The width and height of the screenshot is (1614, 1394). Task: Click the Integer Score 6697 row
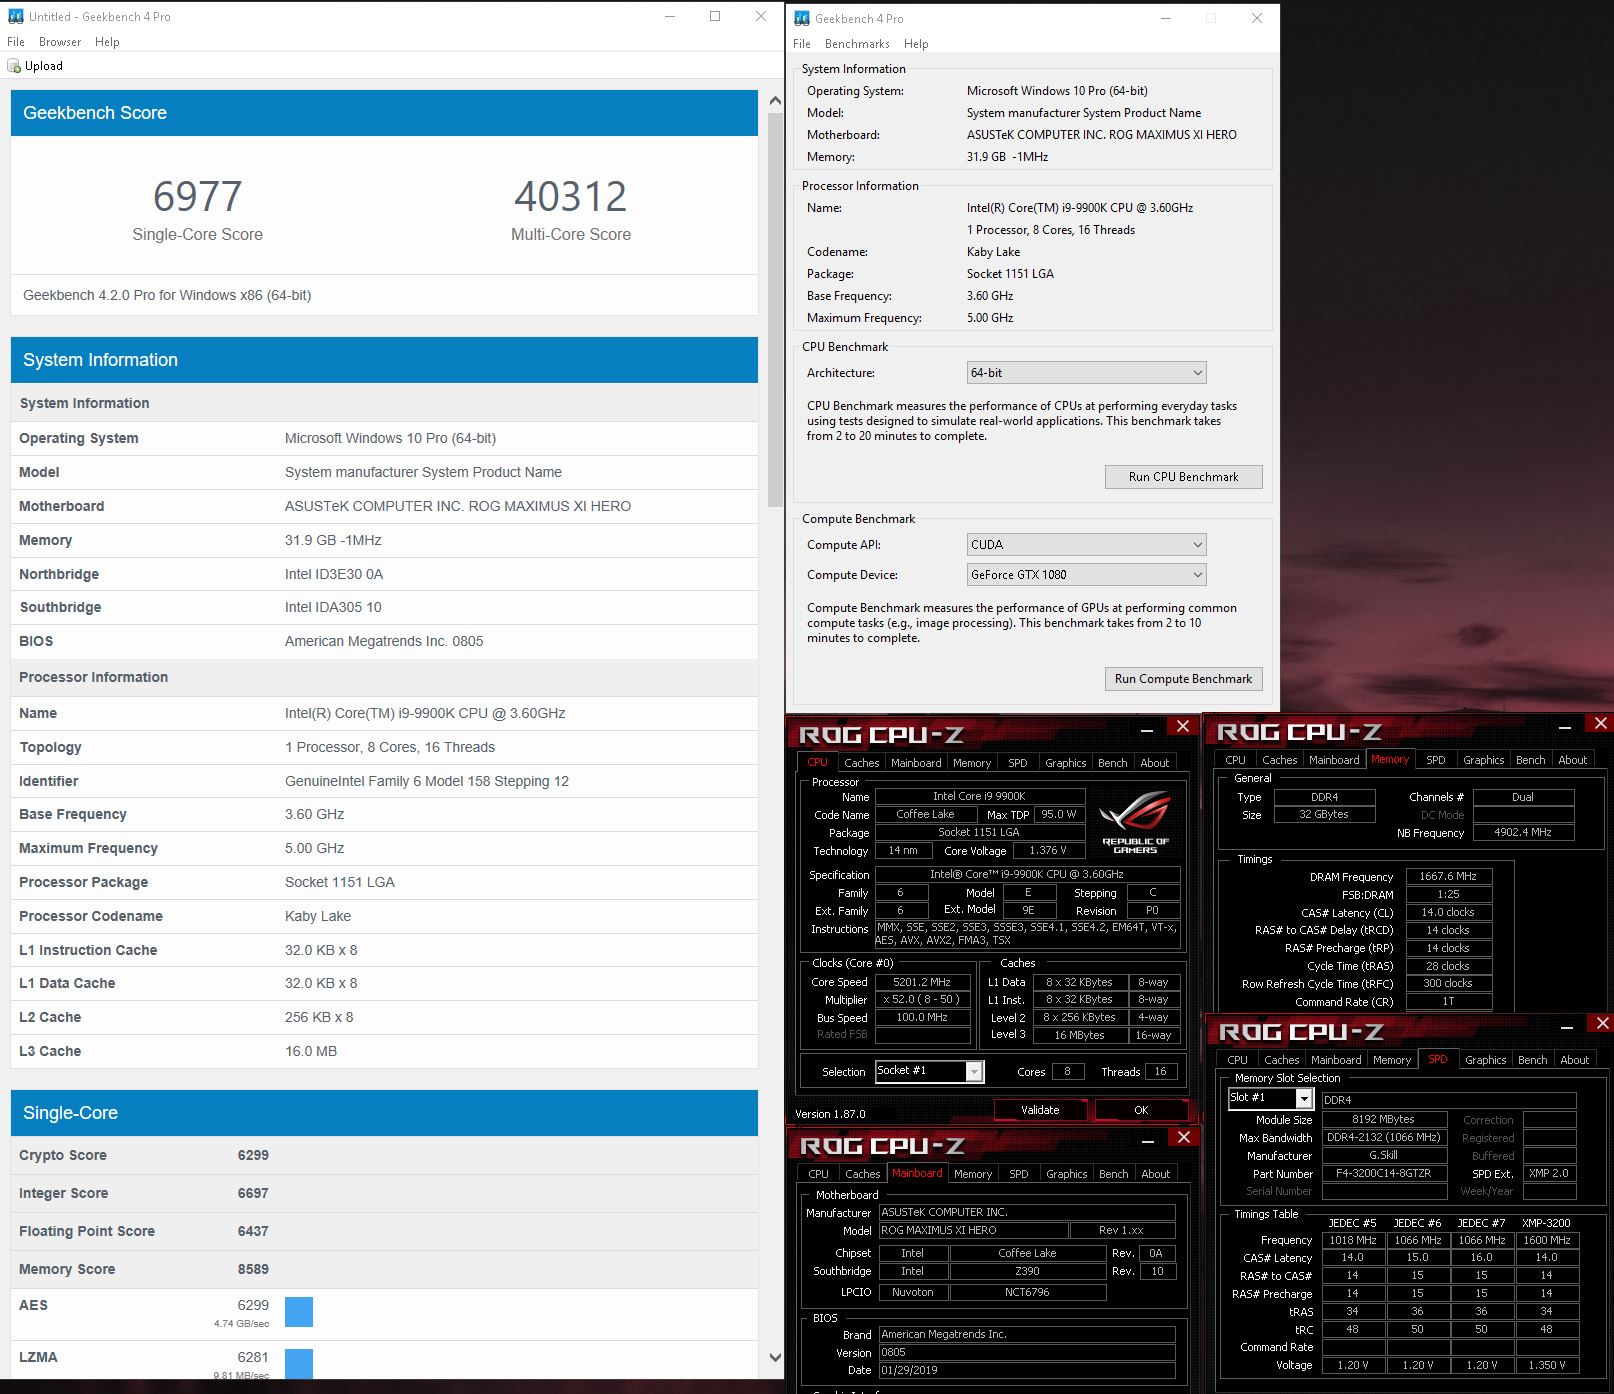(x=384, y=1193)
